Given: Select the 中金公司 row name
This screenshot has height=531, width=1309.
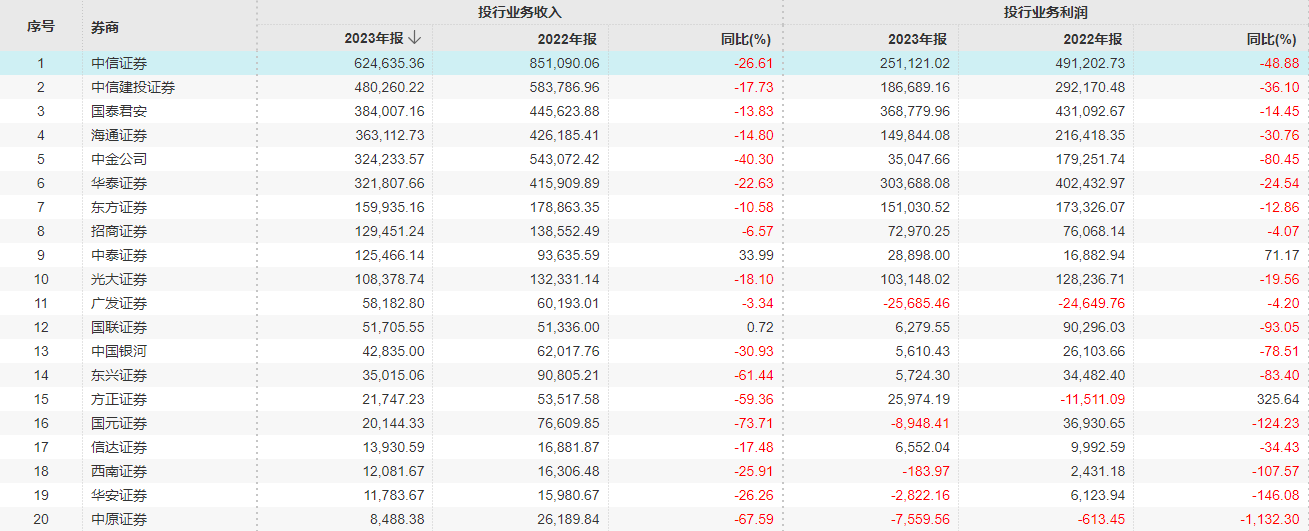Looking at the screenshot, I should 118,159.
